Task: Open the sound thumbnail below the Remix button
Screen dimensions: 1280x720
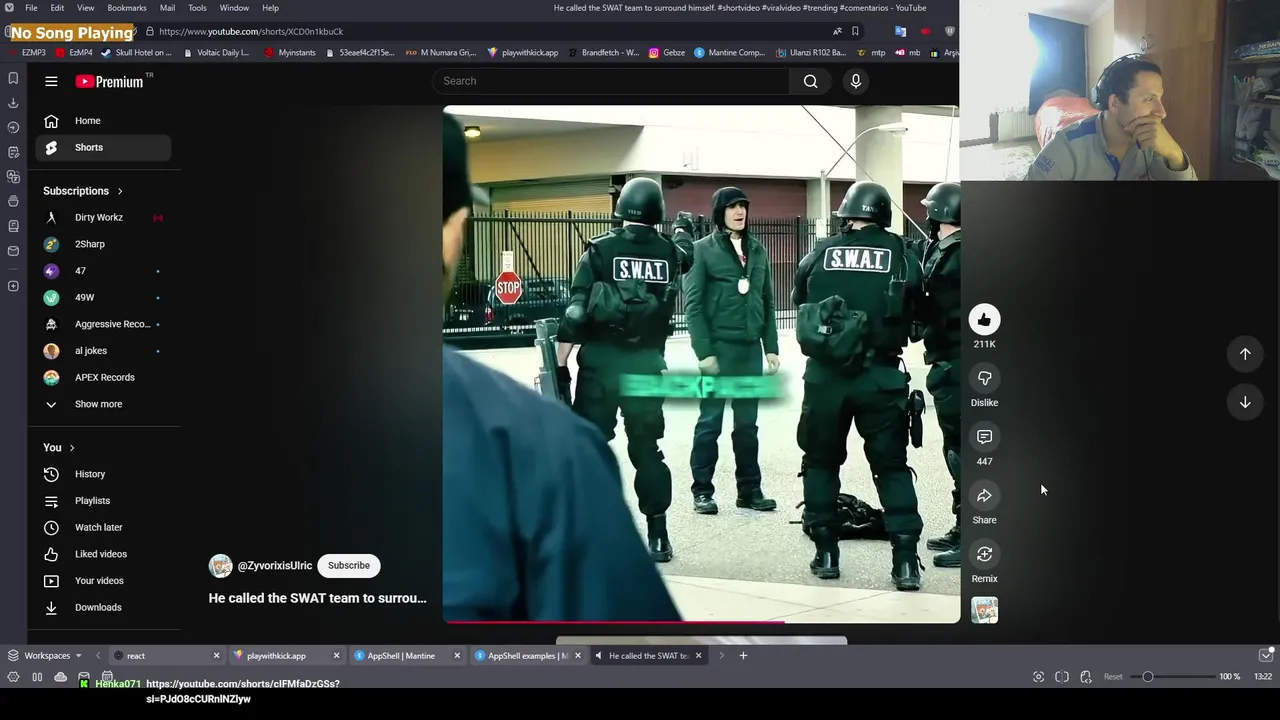Action: click(x=984, y=610)
